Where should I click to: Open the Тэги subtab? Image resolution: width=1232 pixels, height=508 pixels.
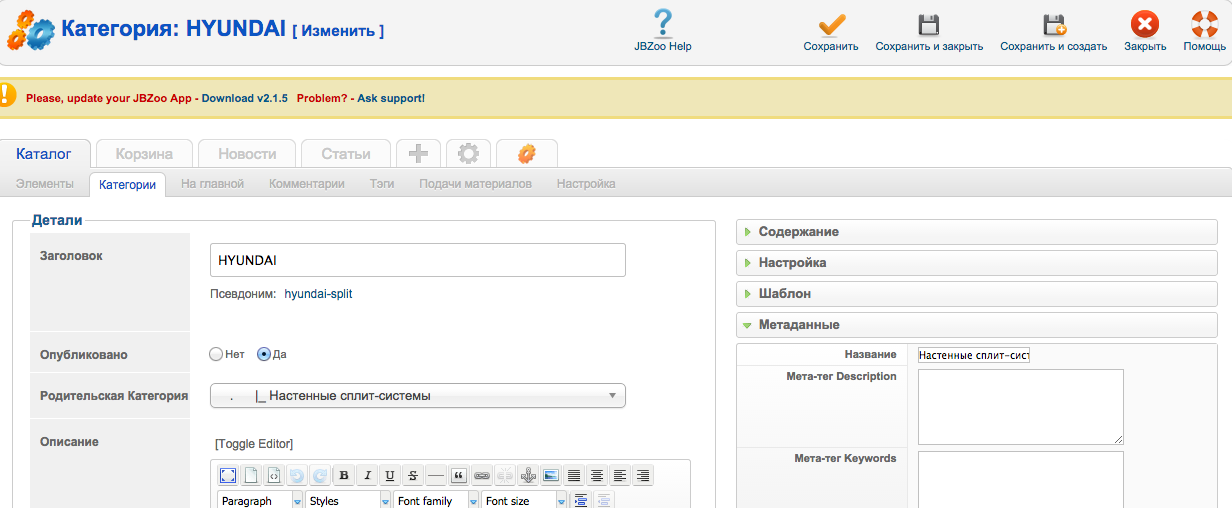point(382,184)
